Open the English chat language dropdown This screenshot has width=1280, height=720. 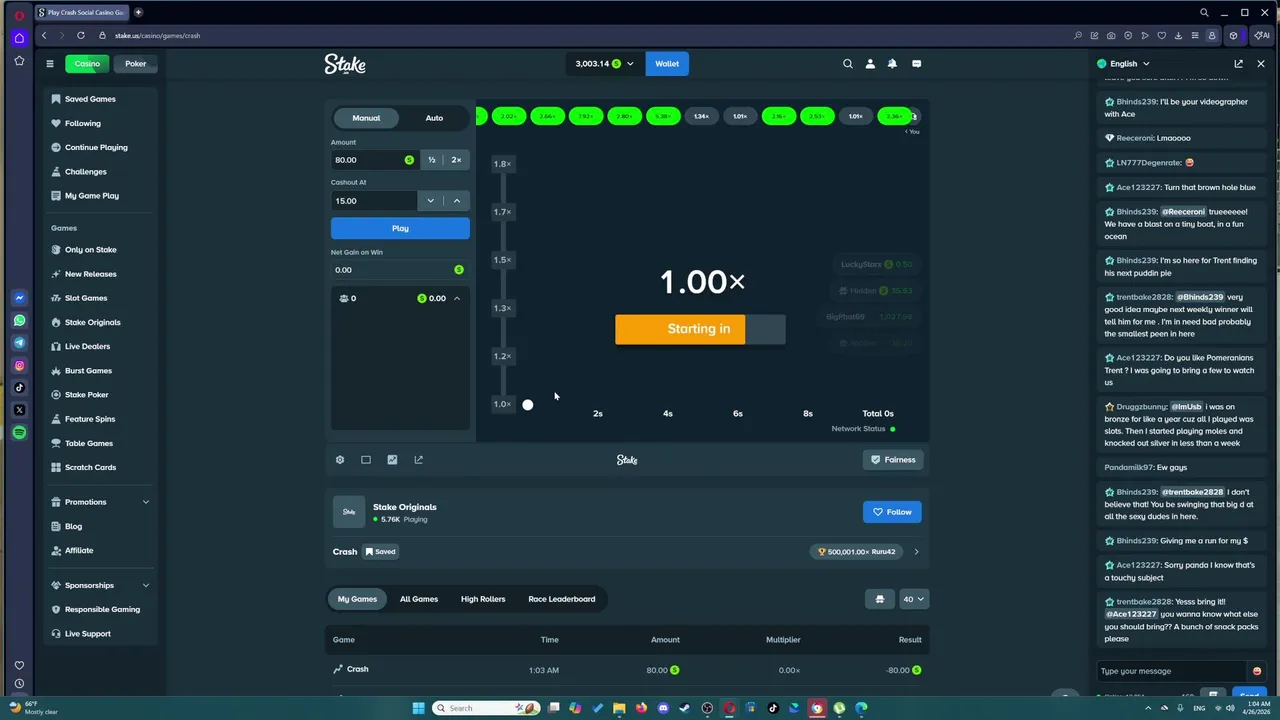1124,64
